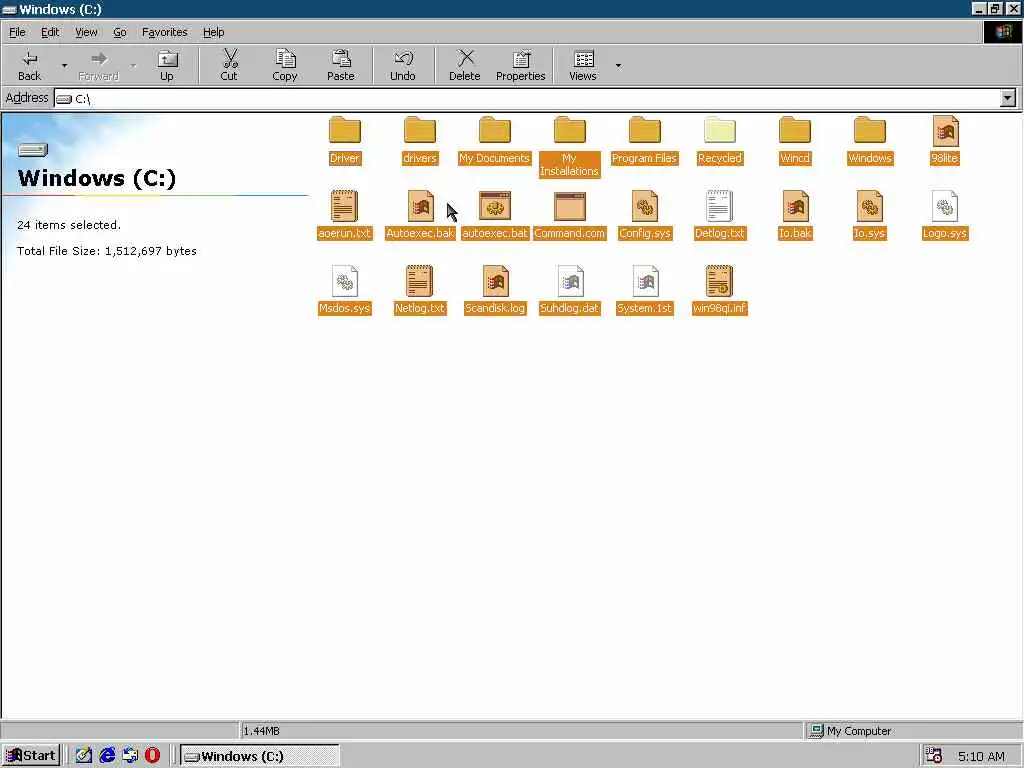Click the Task Scheduler tray icon
The width and height of the screenshot is (1024, 768).
[x=934, y=756]
